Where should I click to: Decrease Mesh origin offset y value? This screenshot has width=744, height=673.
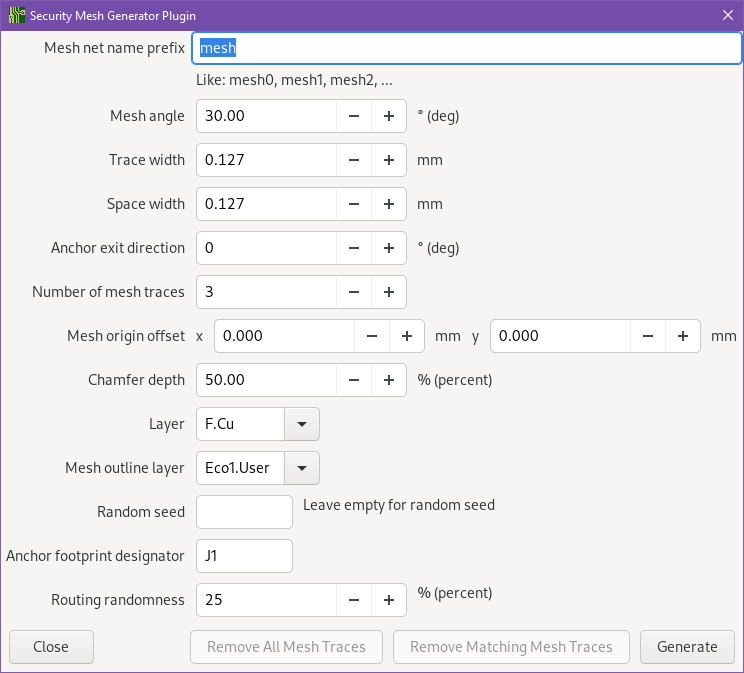[648, 336]
